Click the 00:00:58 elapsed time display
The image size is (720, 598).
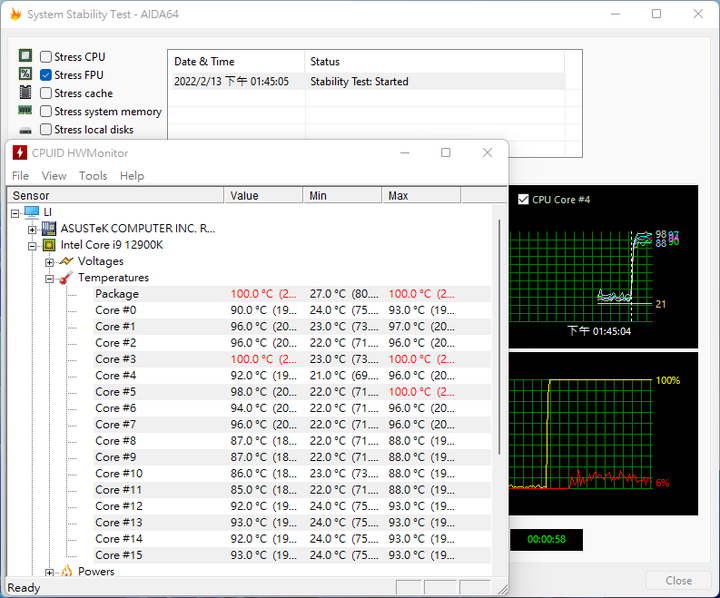546,539
